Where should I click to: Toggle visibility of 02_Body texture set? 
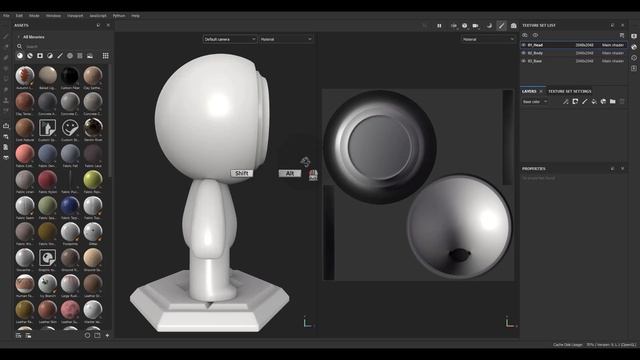pyautogui.click(x=524, y=53)
